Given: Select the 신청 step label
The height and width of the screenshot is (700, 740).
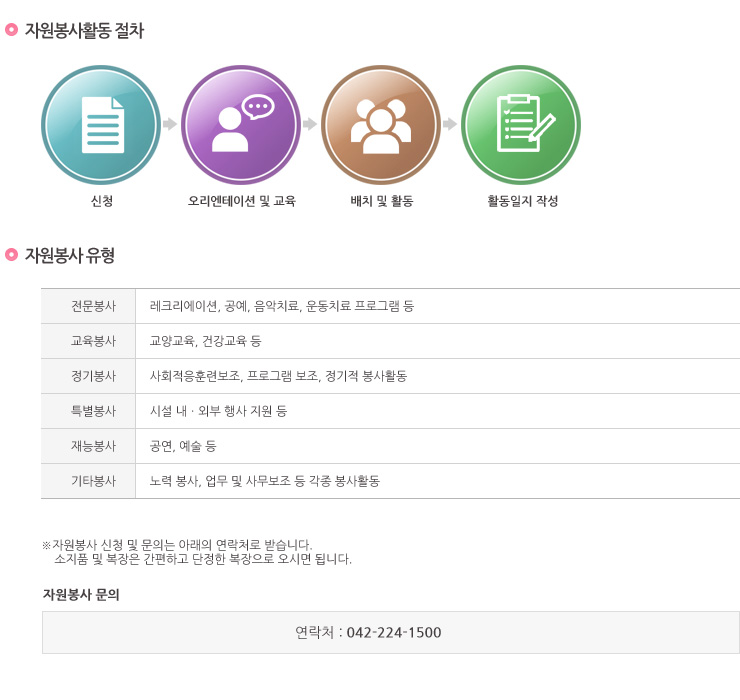Looking at the screenshot, I should pos(102,201).
